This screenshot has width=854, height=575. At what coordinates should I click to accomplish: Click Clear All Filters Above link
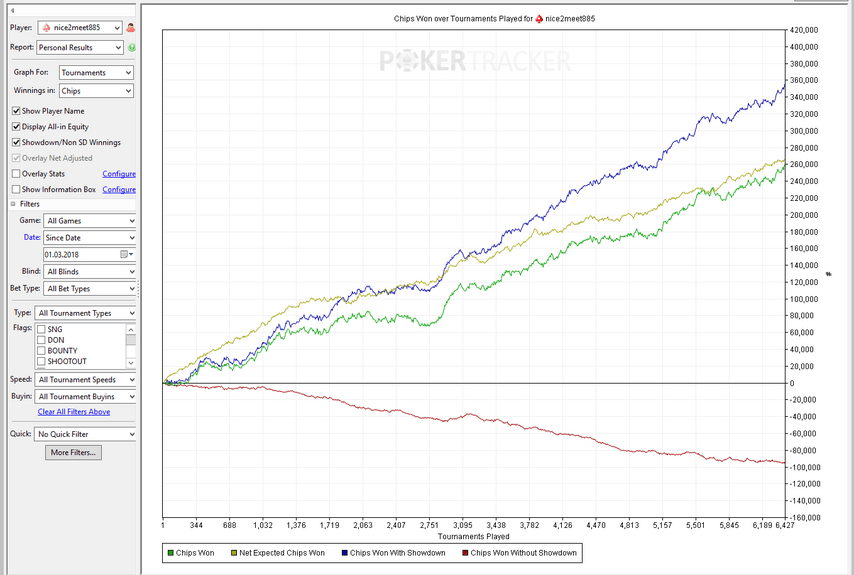[74, 412]
